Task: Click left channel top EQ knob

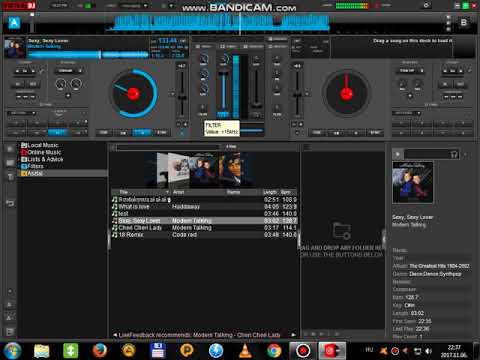Action: point(204,60)
